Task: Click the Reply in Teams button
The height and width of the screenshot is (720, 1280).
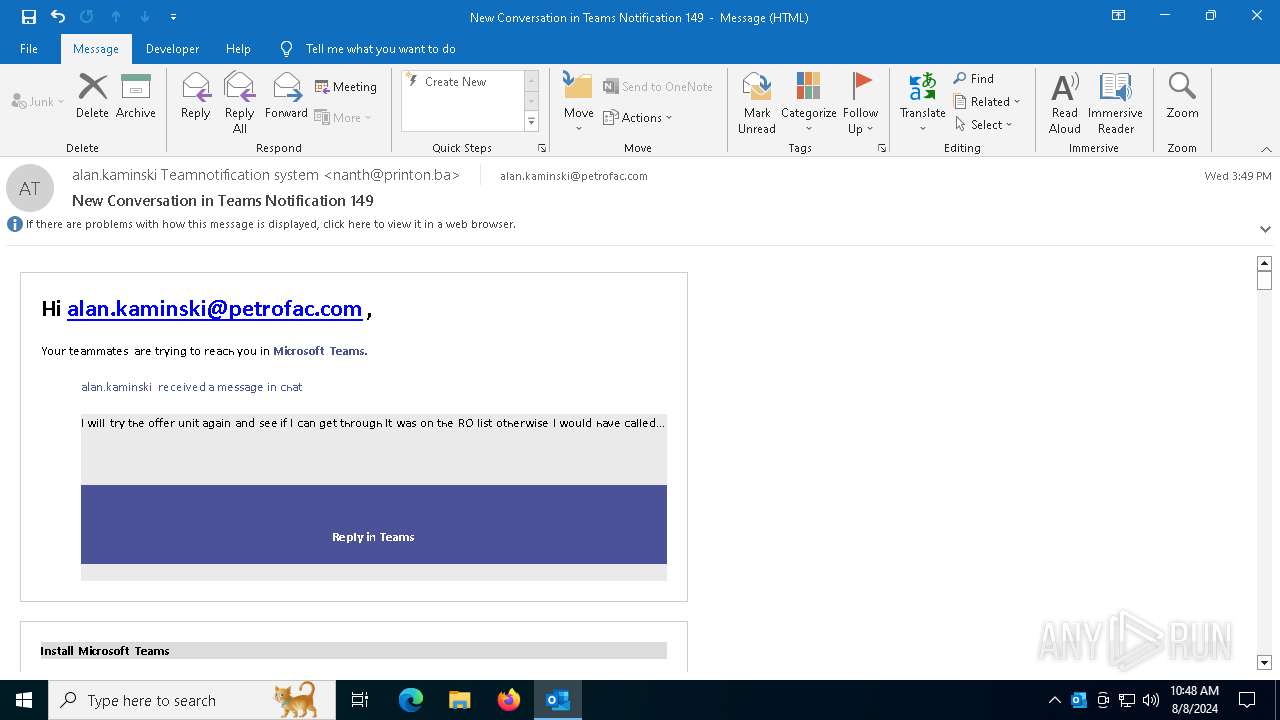Action: pyautogui.click(x=373, y=537)
